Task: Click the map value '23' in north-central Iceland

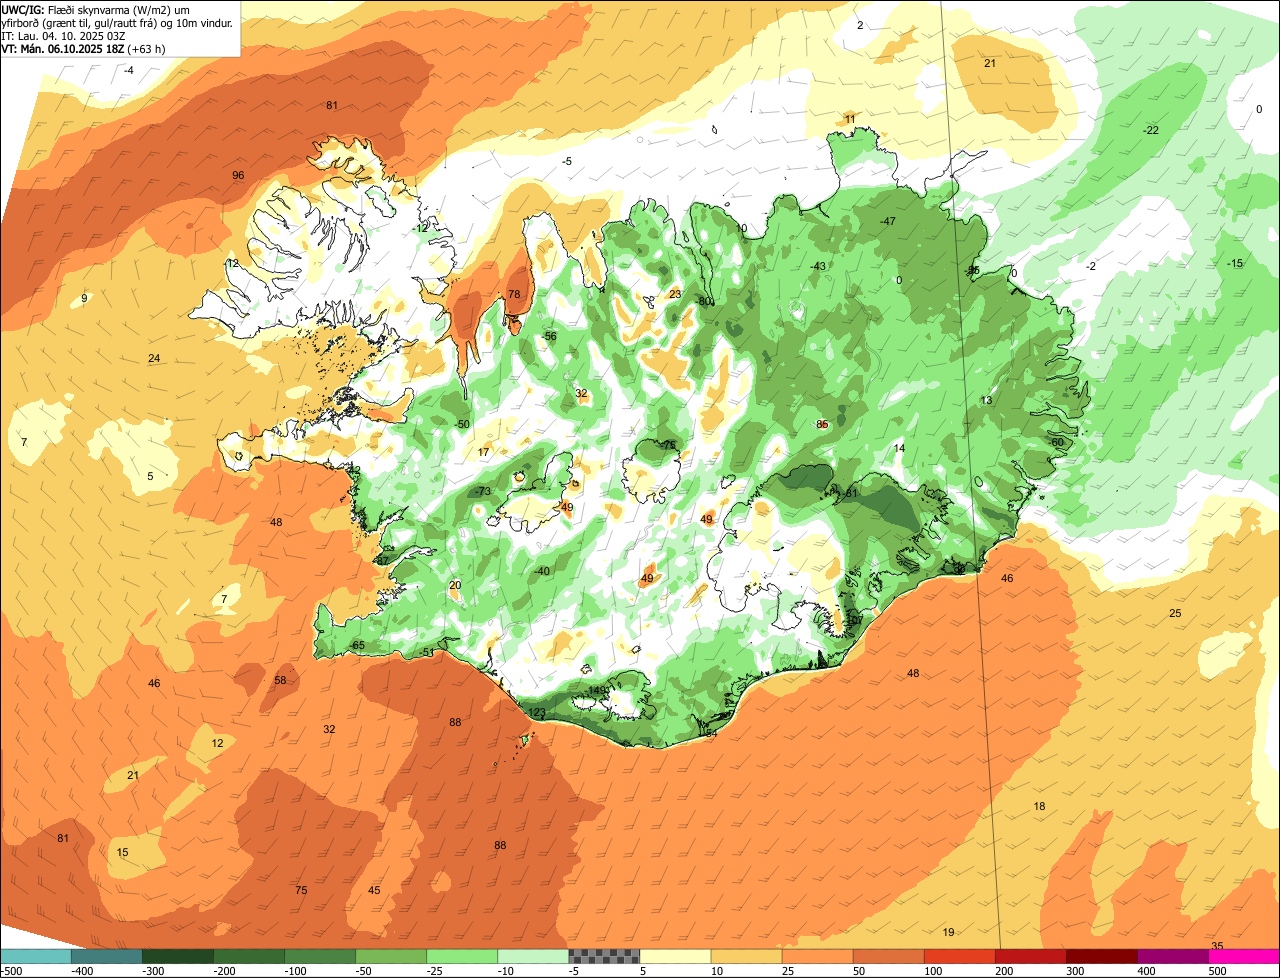Action: (675, 294)
